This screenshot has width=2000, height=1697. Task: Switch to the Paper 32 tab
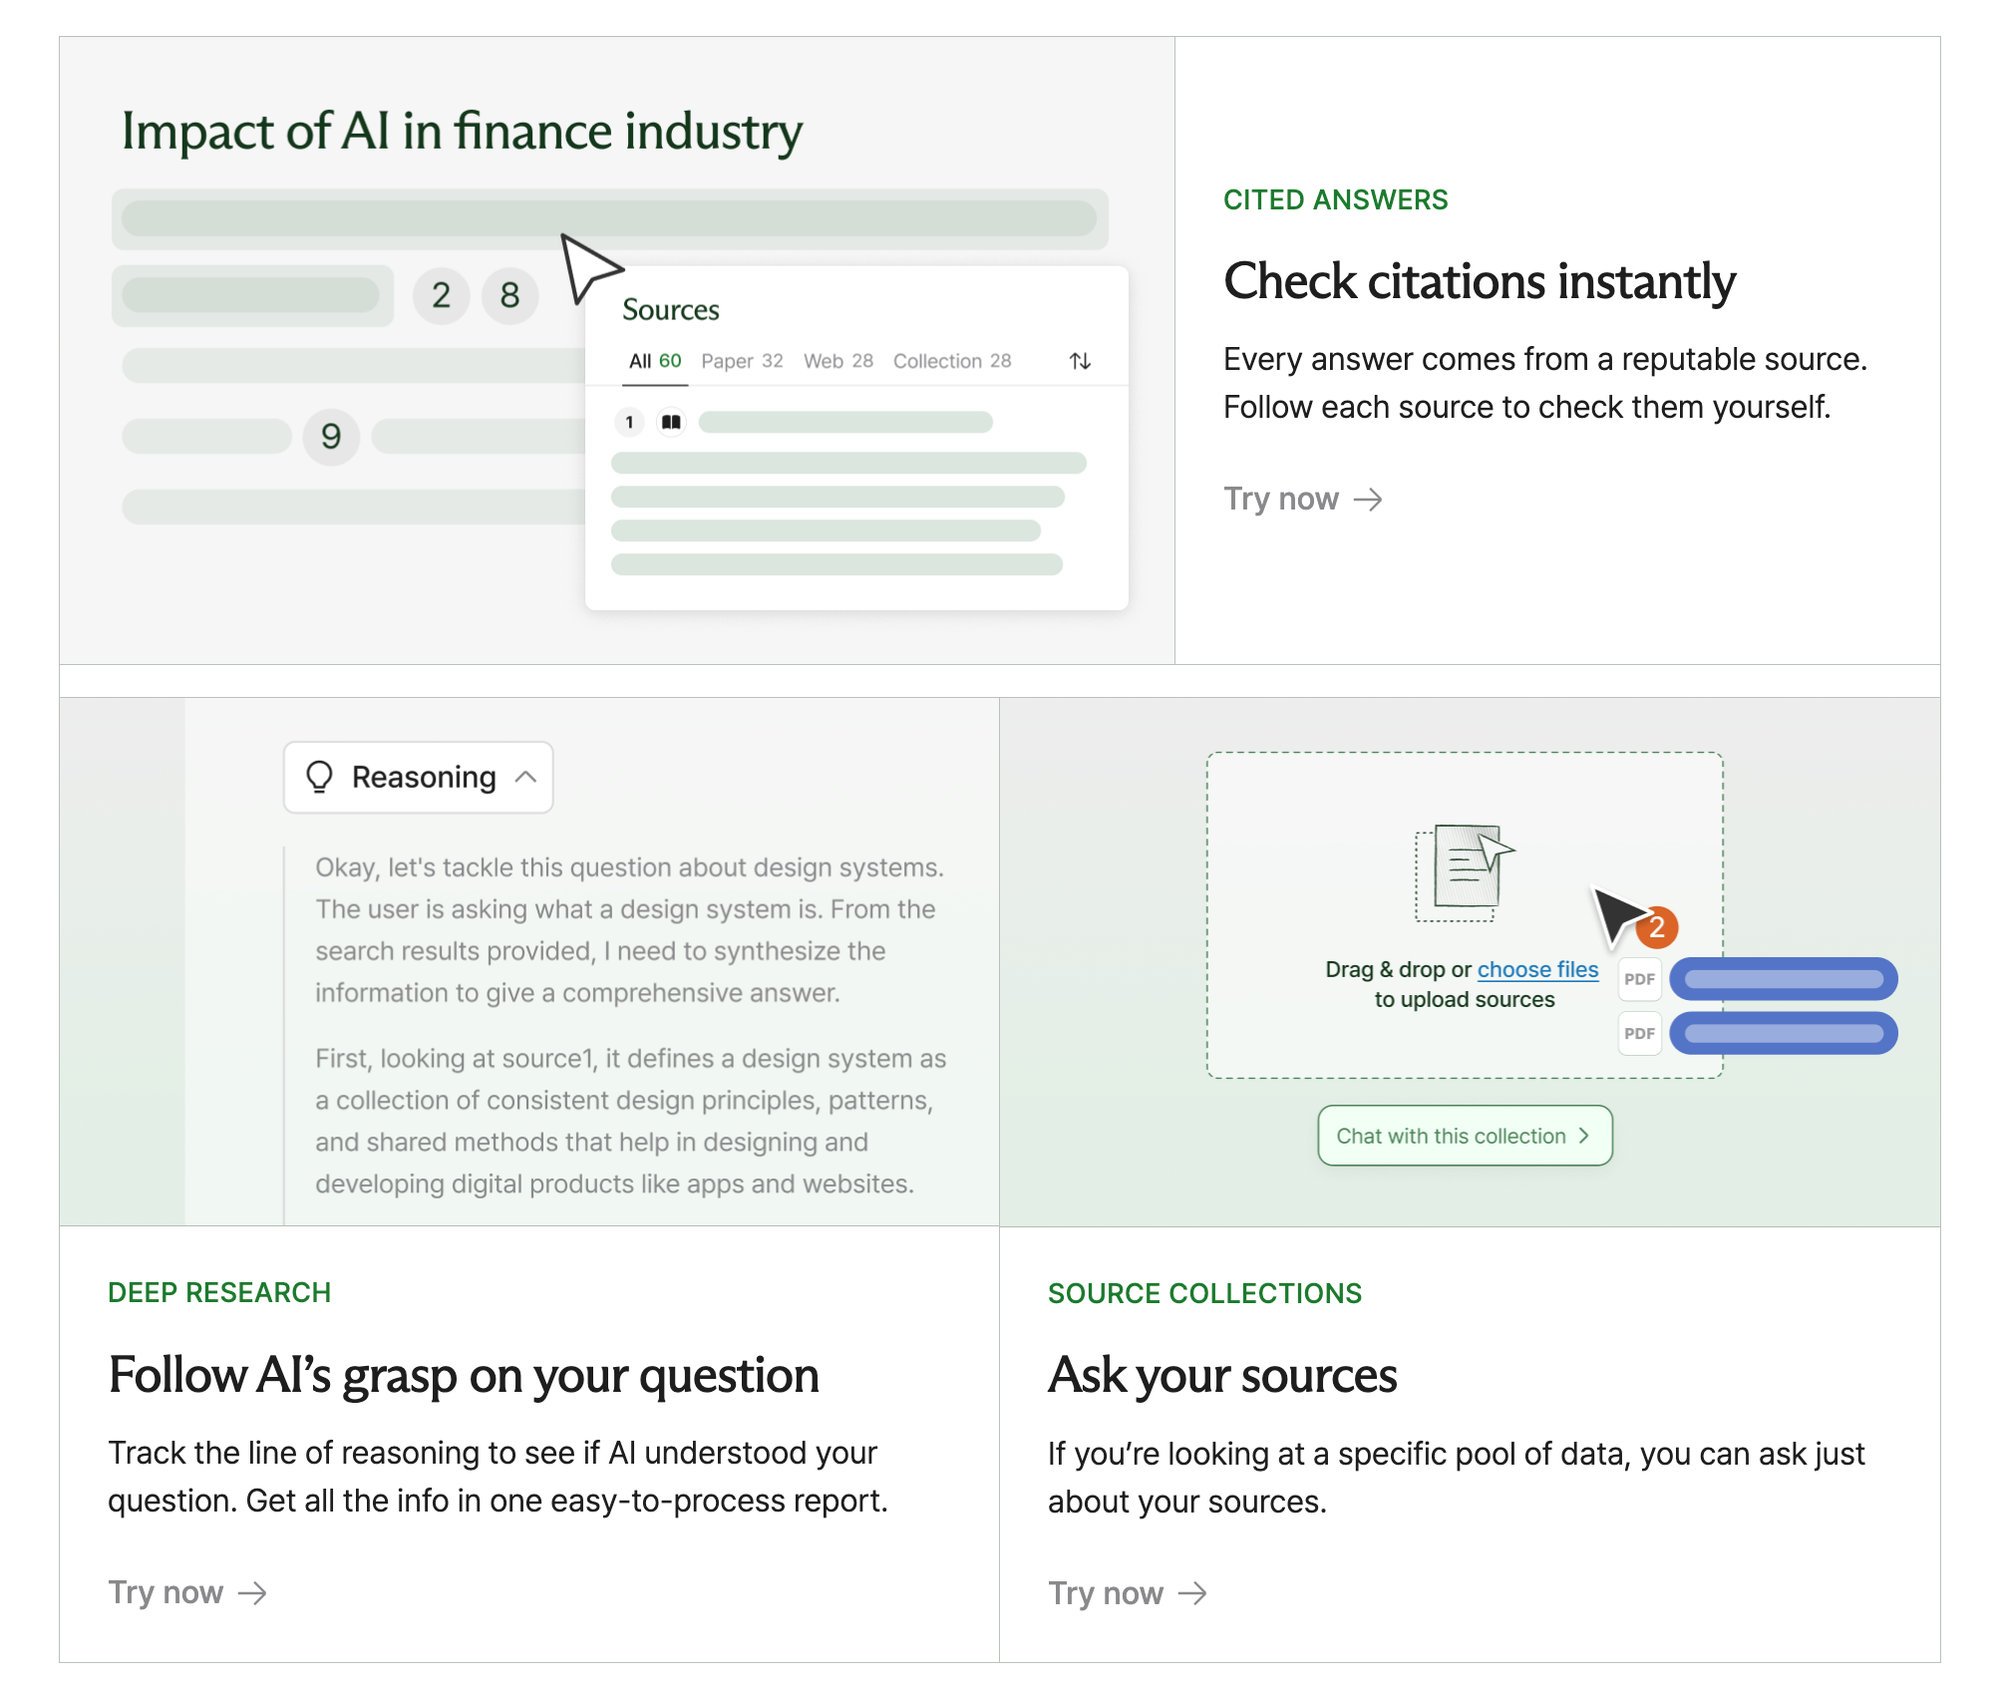[741, 361]
